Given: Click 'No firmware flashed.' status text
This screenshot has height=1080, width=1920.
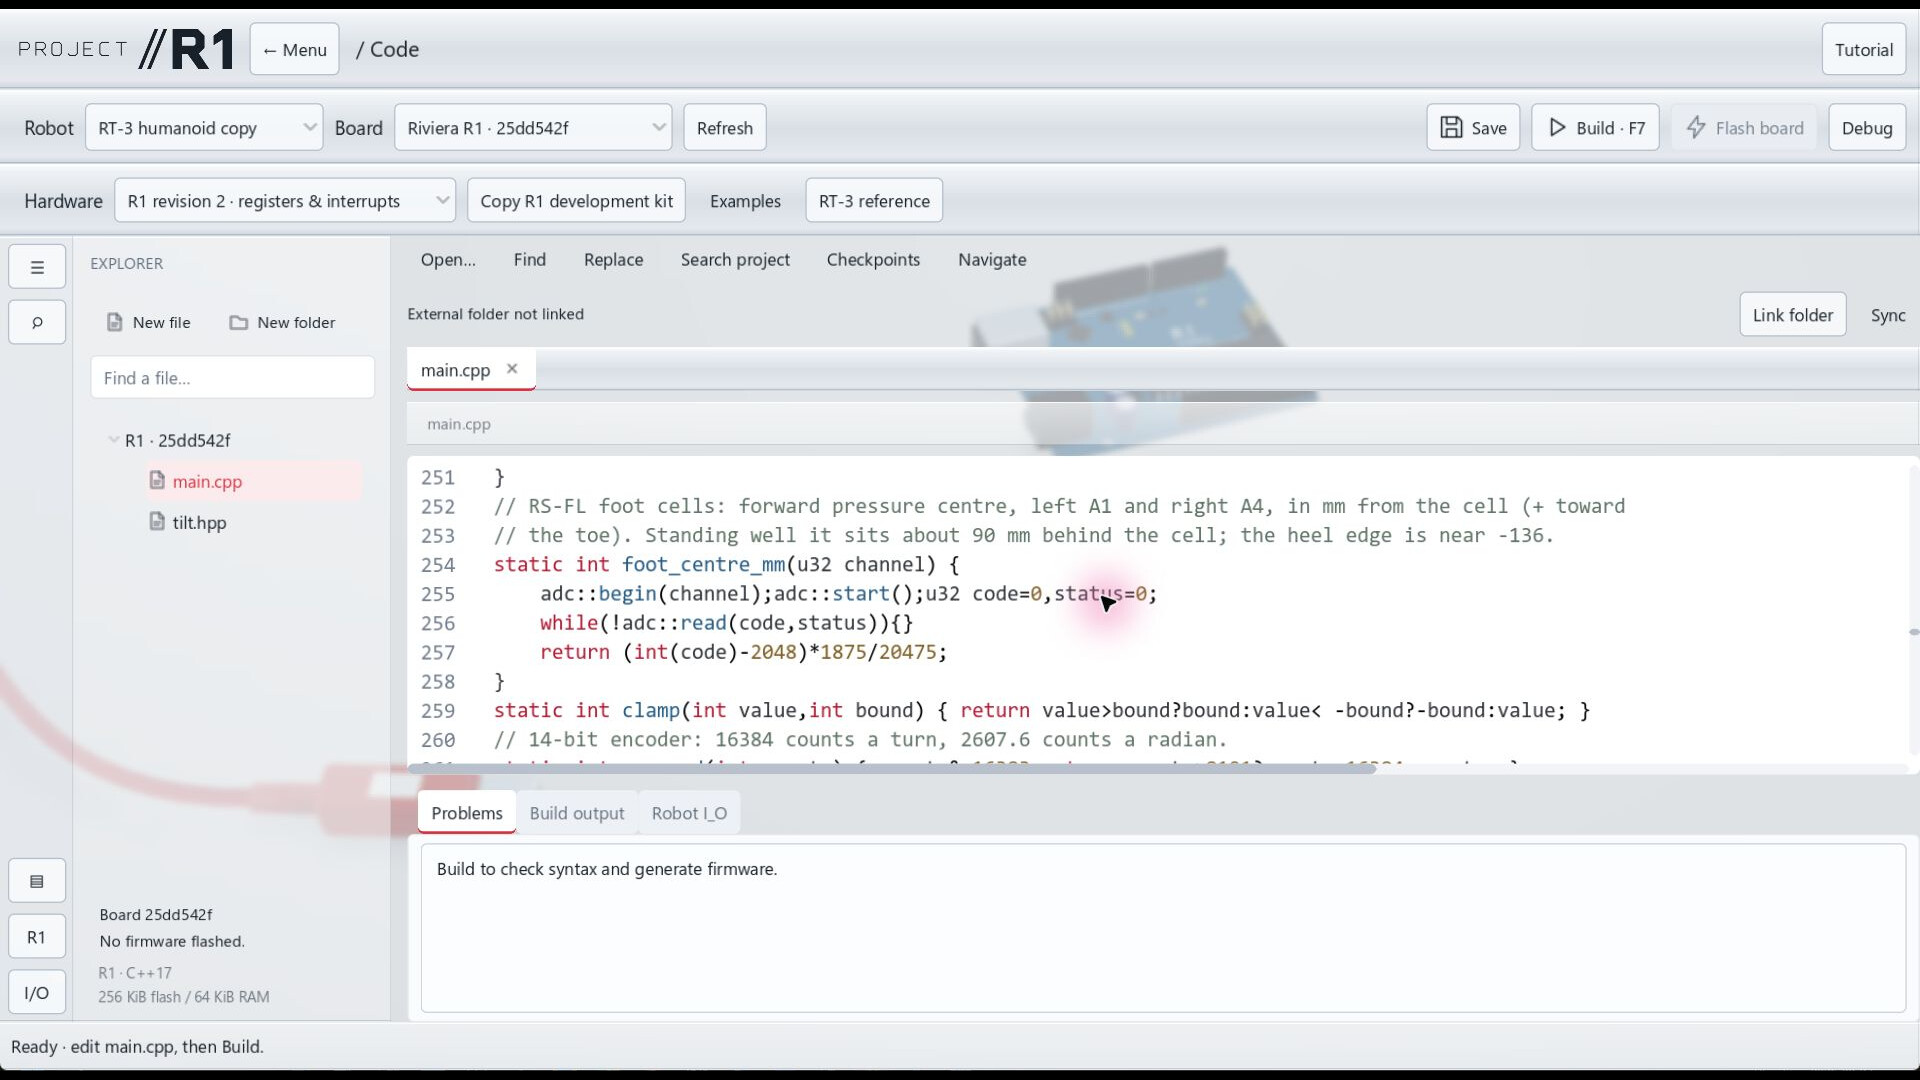Looking at the screenshot, I should click(x=172, y=941).
